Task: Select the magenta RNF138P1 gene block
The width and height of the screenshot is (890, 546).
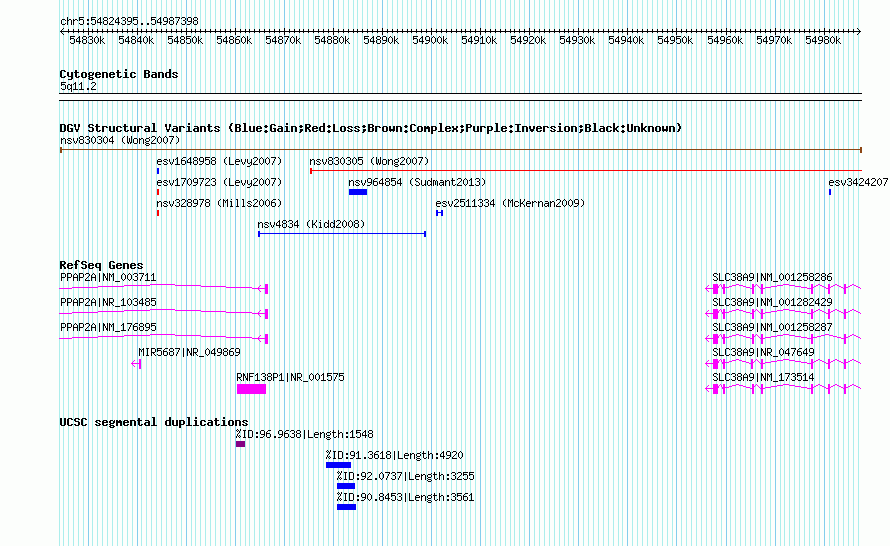Action: pos(251,389)
